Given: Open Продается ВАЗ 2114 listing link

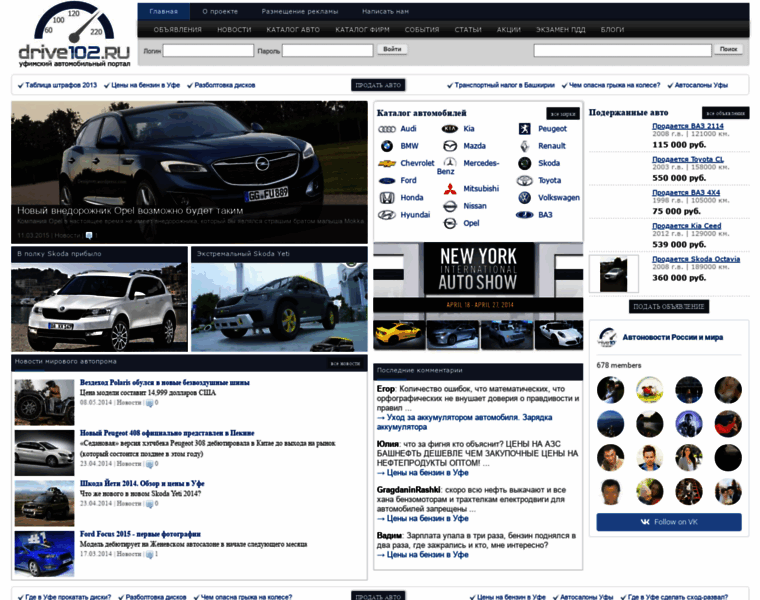Looking at the screenshot, I should (x=688, y=126).
